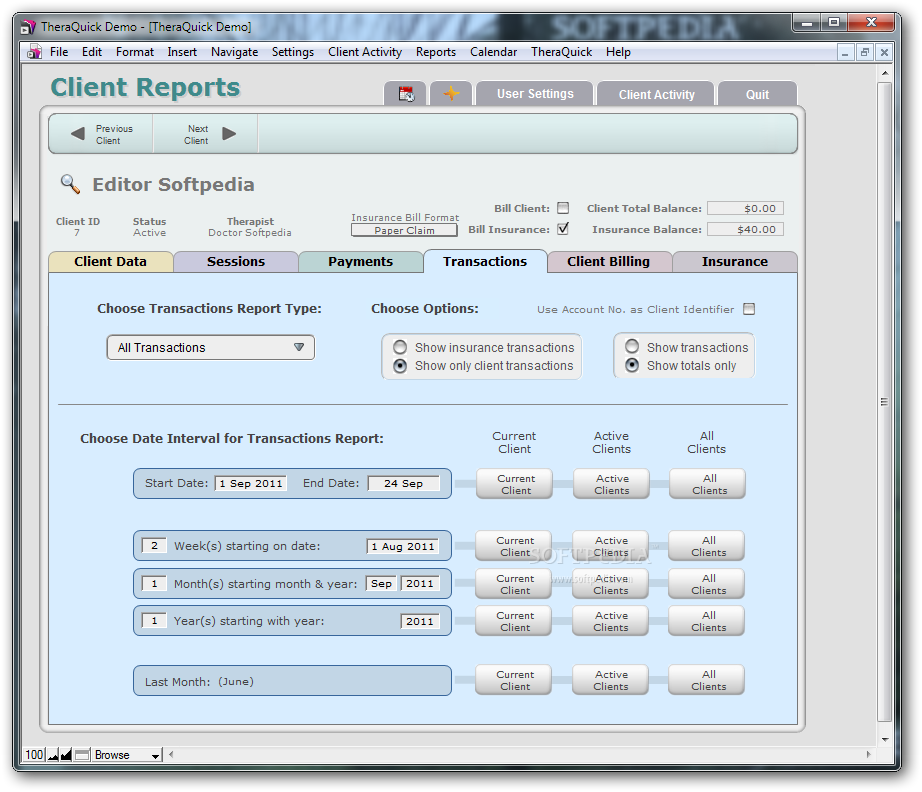Click the number of months field
The image size is (922, 792).
point(154,583)
